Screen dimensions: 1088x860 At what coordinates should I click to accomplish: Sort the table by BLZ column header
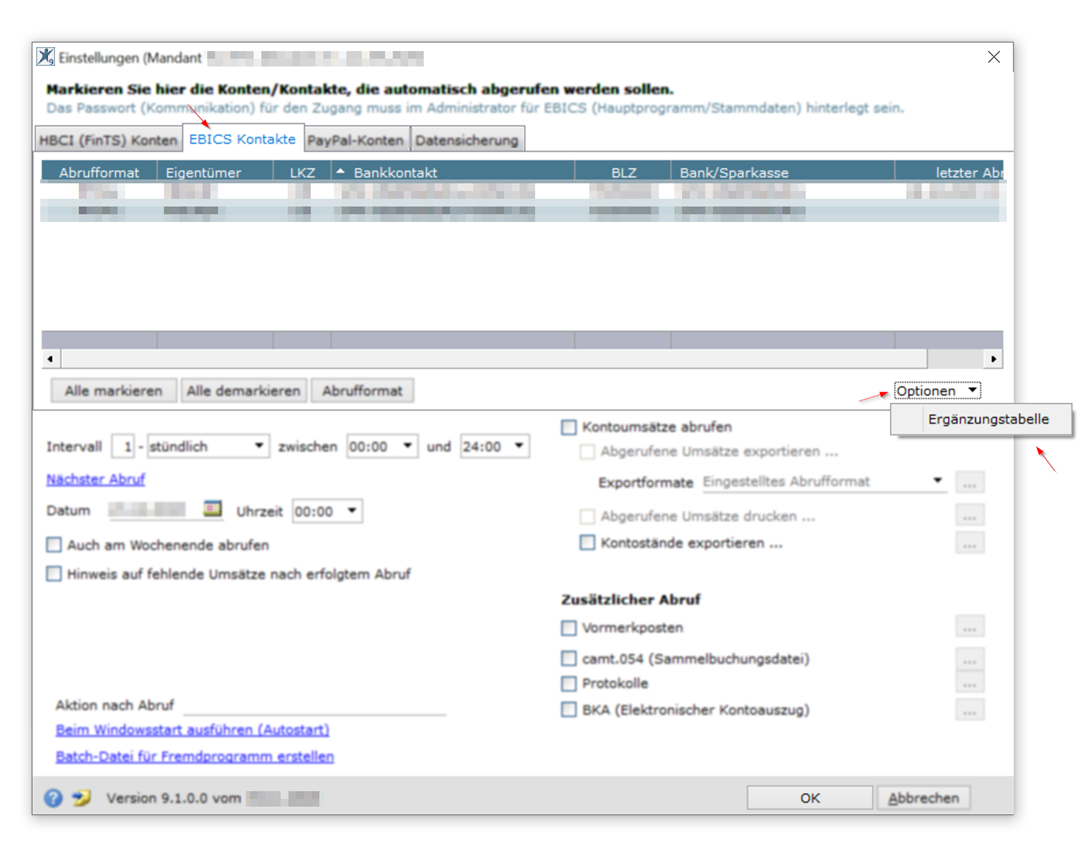tap(623, 172)
